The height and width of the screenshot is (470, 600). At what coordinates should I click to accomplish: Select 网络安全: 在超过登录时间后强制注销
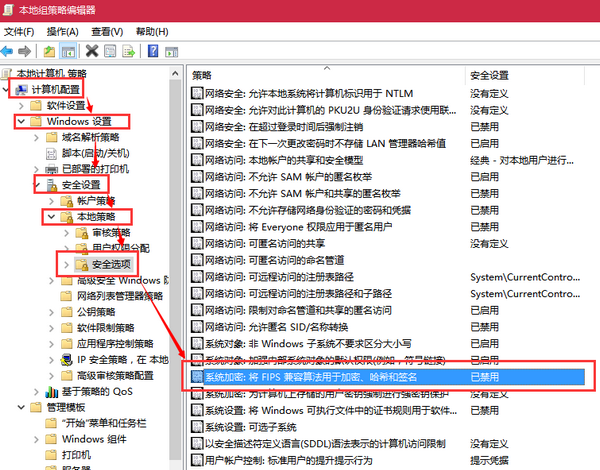(x=284, y=127)
